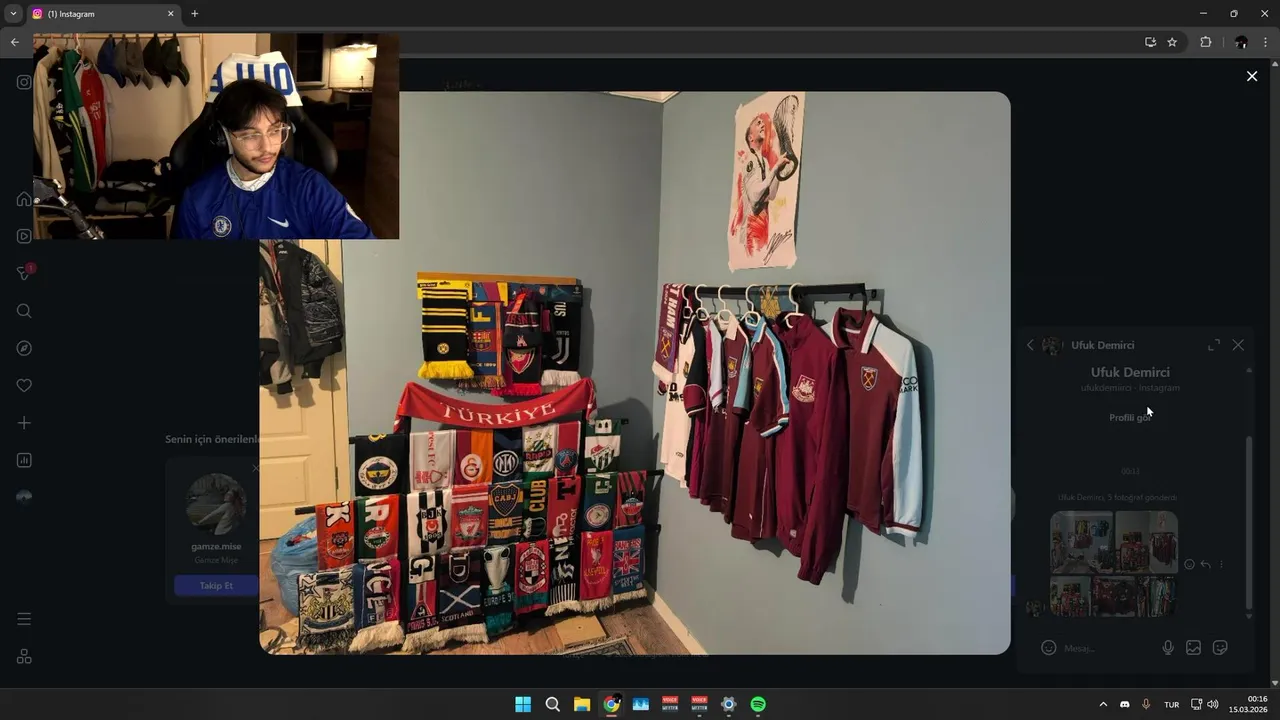Click Profili gör button in chat
This screenshot has height=720, width=1280.
tap(1130, 417)
